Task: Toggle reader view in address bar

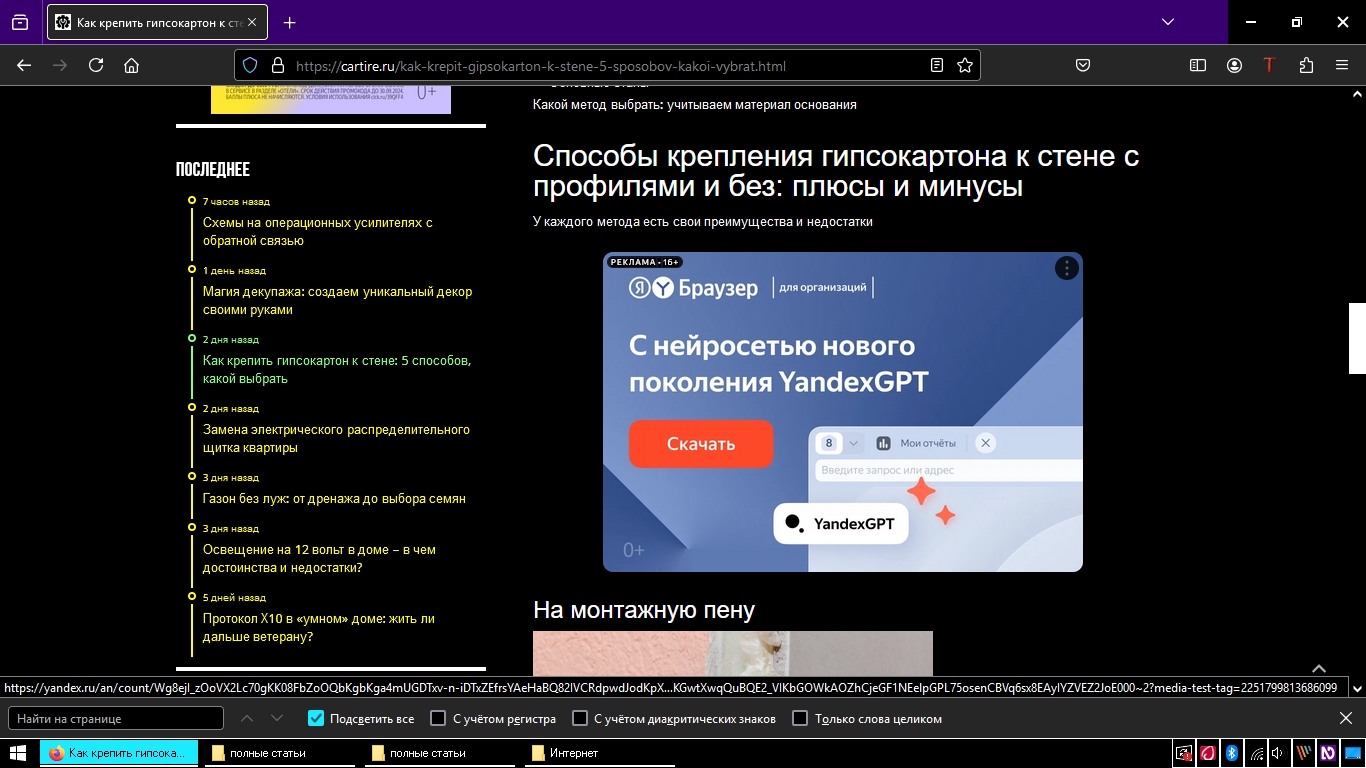Action: click(x=936, y=65)
